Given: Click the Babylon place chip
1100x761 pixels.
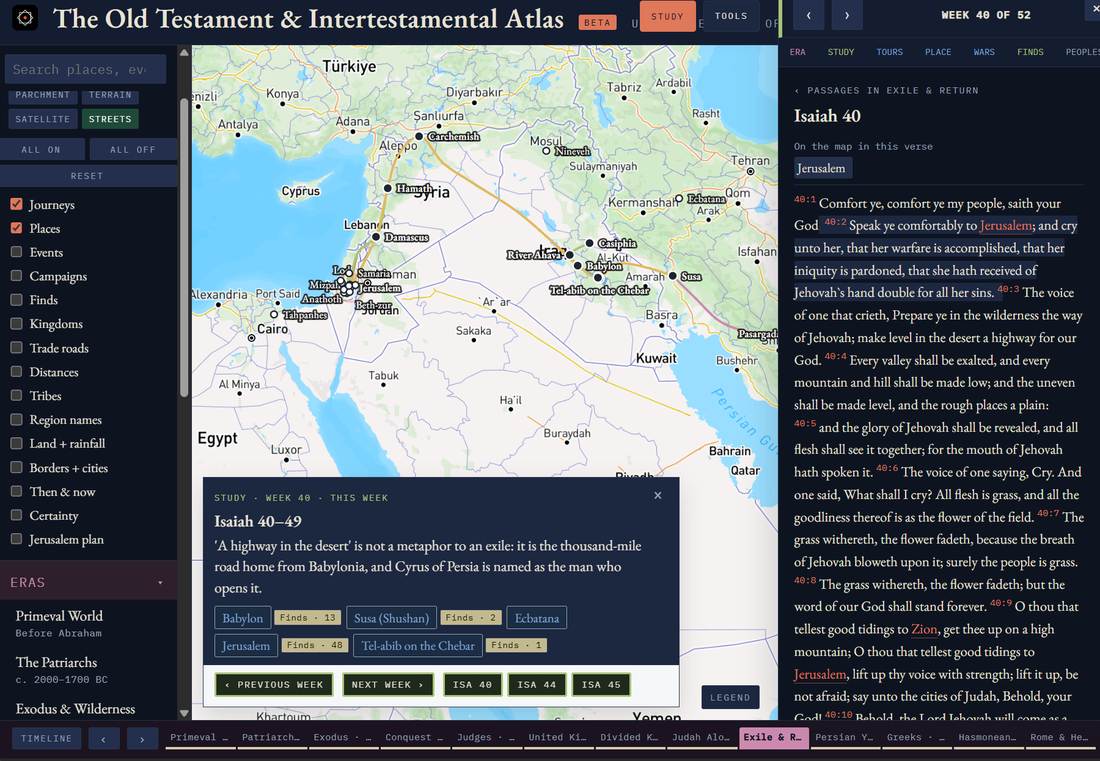Looking at the screenshot, I should click(x=243, y=618).
